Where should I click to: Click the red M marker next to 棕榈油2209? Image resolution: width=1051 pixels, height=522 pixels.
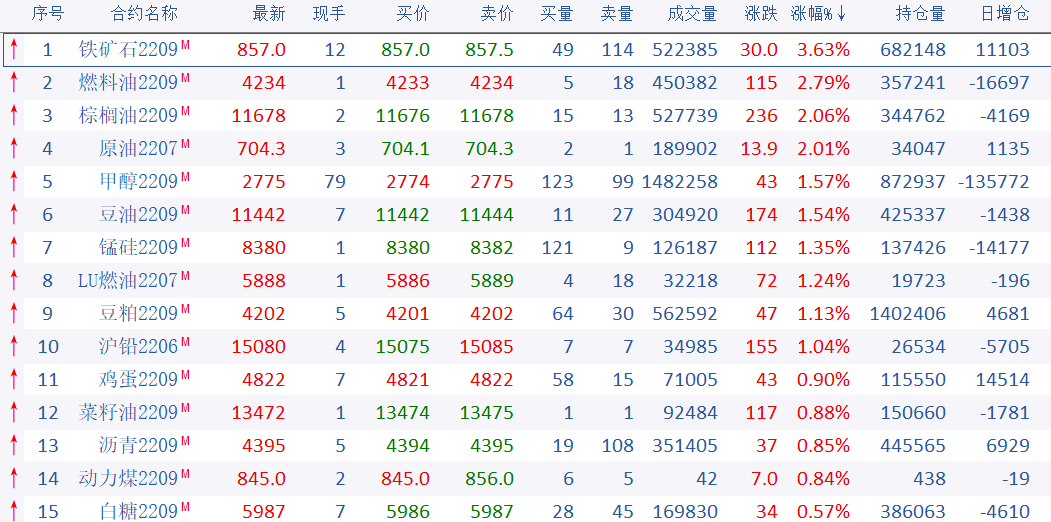pyautogui.click(x=185, y=111)
